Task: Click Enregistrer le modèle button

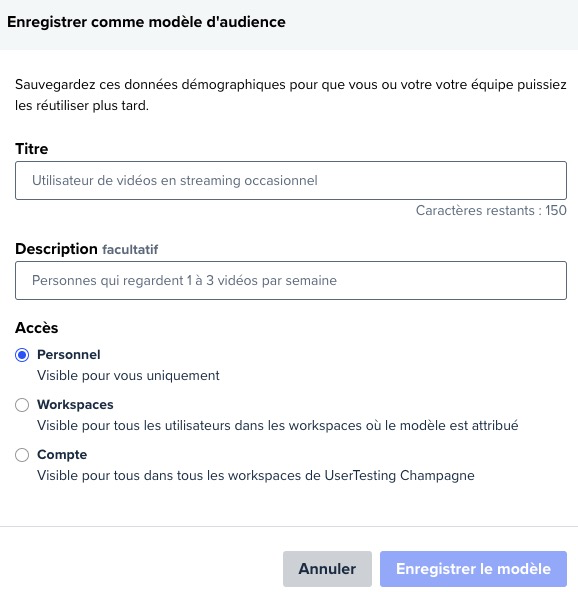Action: click(x=473, y=569)
